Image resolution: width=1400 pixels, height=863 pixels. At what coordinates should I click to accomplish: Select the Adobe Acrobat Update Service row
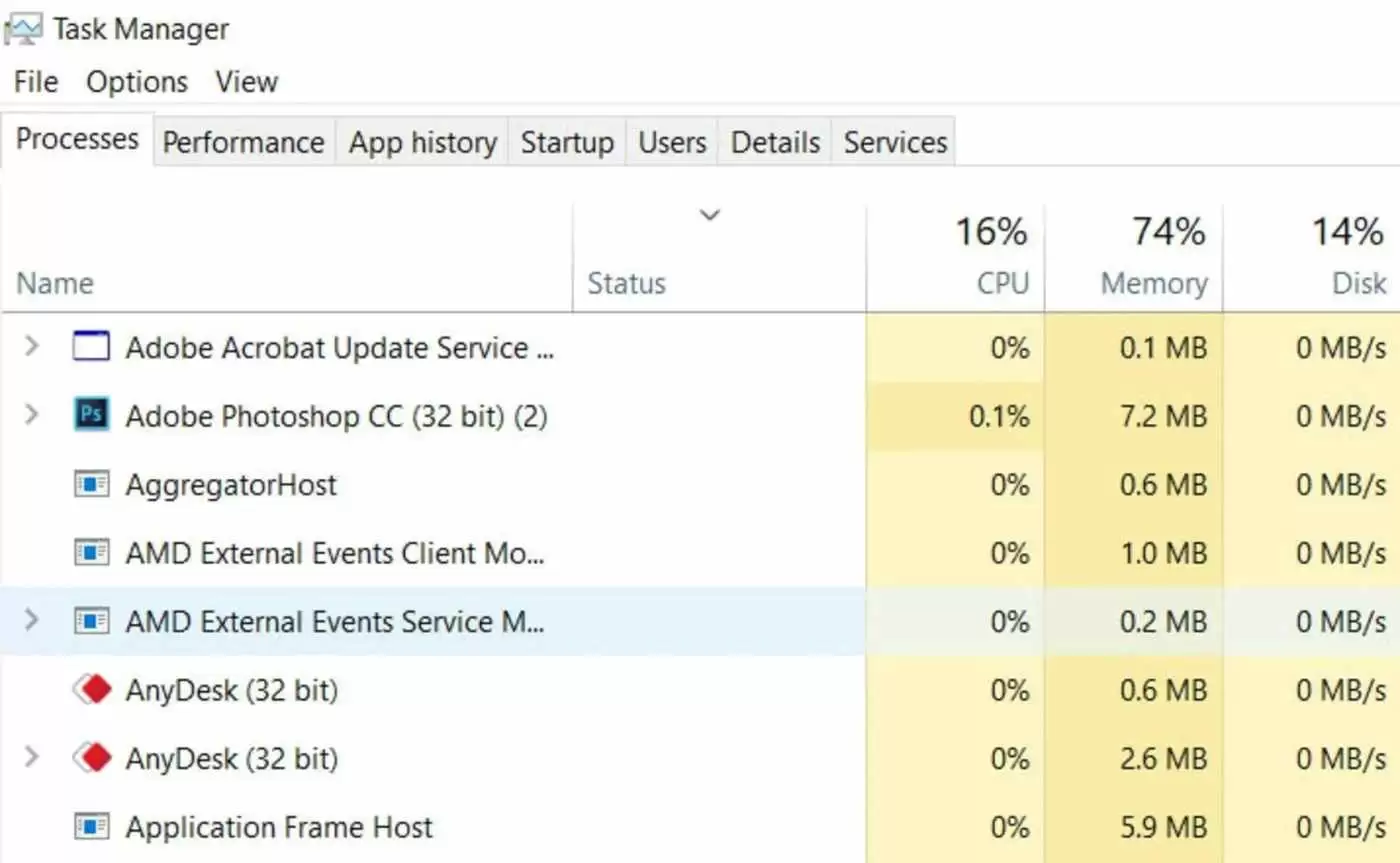[x=700, y=347]
